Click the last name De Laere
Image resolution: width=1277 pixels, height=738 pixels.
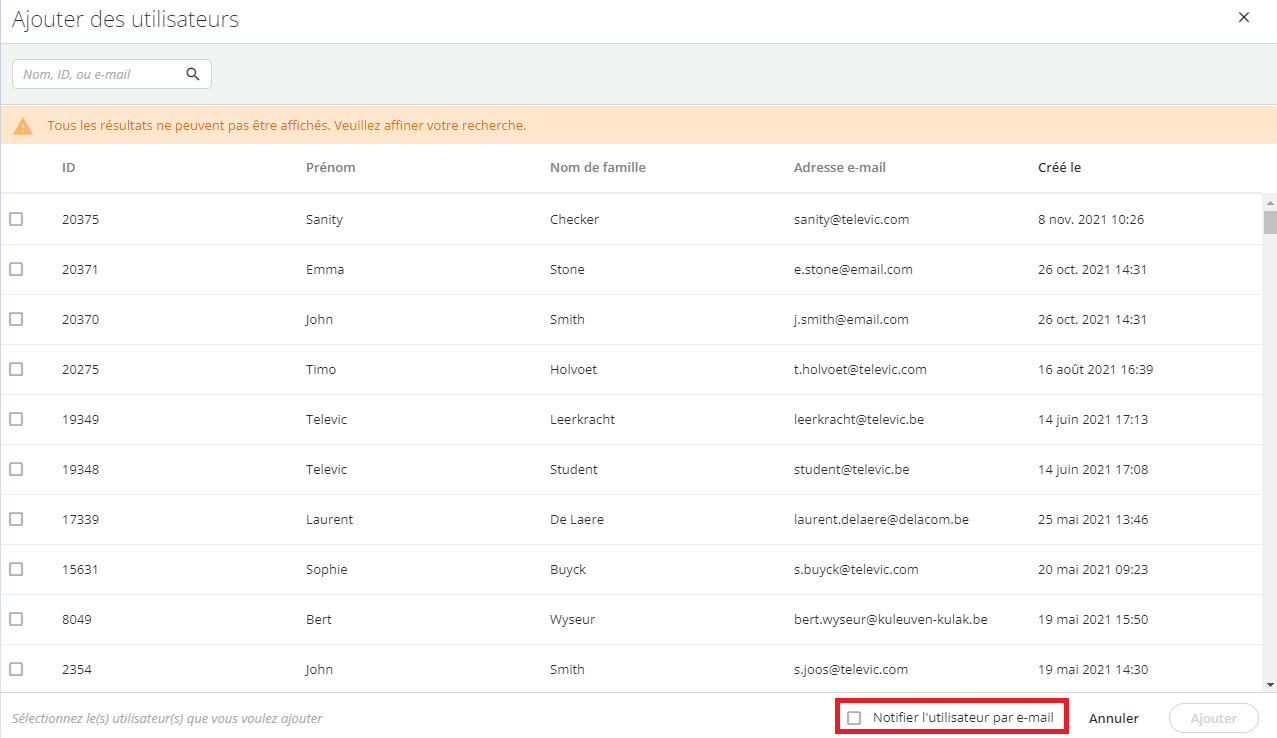coord(577,519)
